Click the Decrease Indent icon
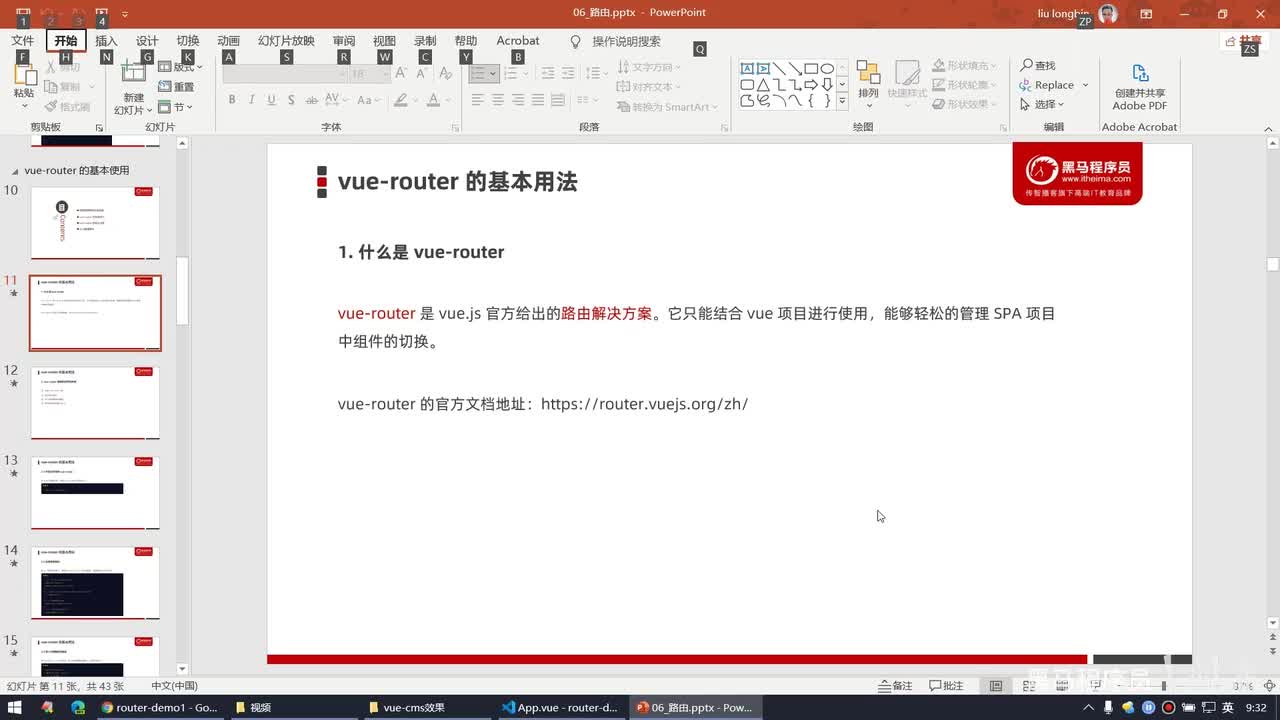 [x=548, y=73]
